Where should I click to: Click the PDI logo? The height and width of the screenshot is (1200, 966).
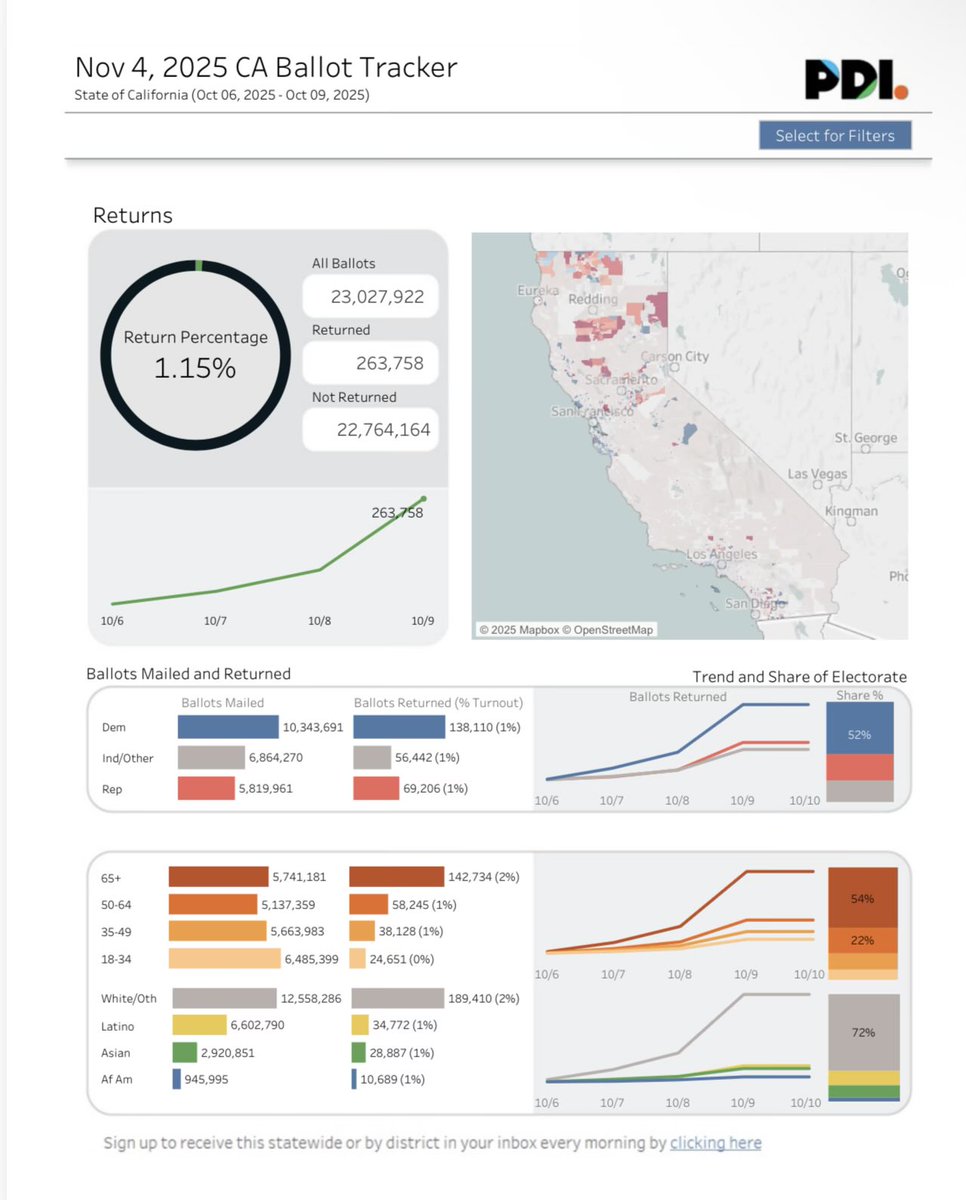(855, 79)
